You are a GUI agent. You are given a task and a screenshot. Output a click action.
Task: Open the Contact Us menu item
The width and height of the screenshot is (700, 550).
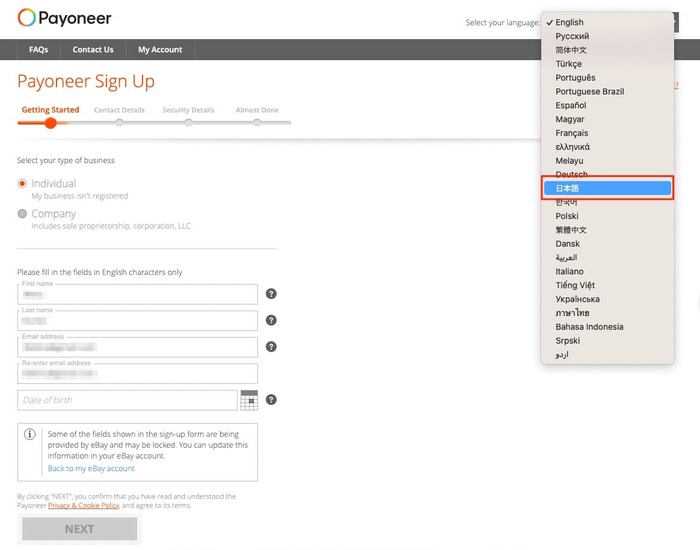93,50
